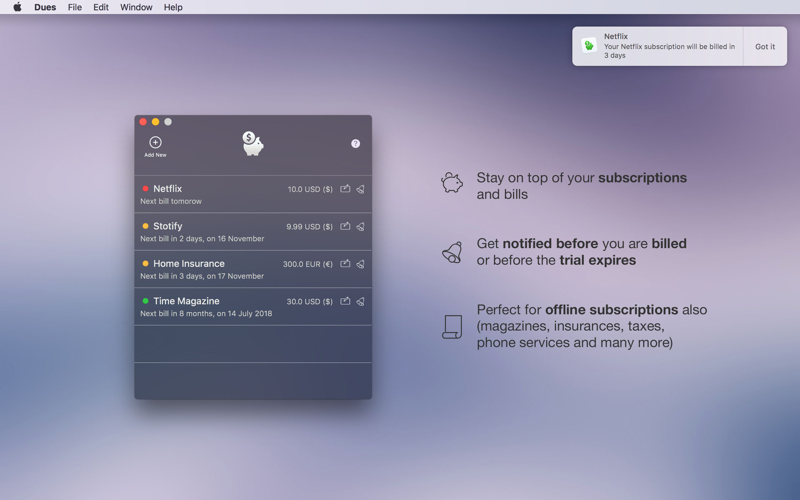
Task: Open the help question mark icon
Action: coord(356,144)
